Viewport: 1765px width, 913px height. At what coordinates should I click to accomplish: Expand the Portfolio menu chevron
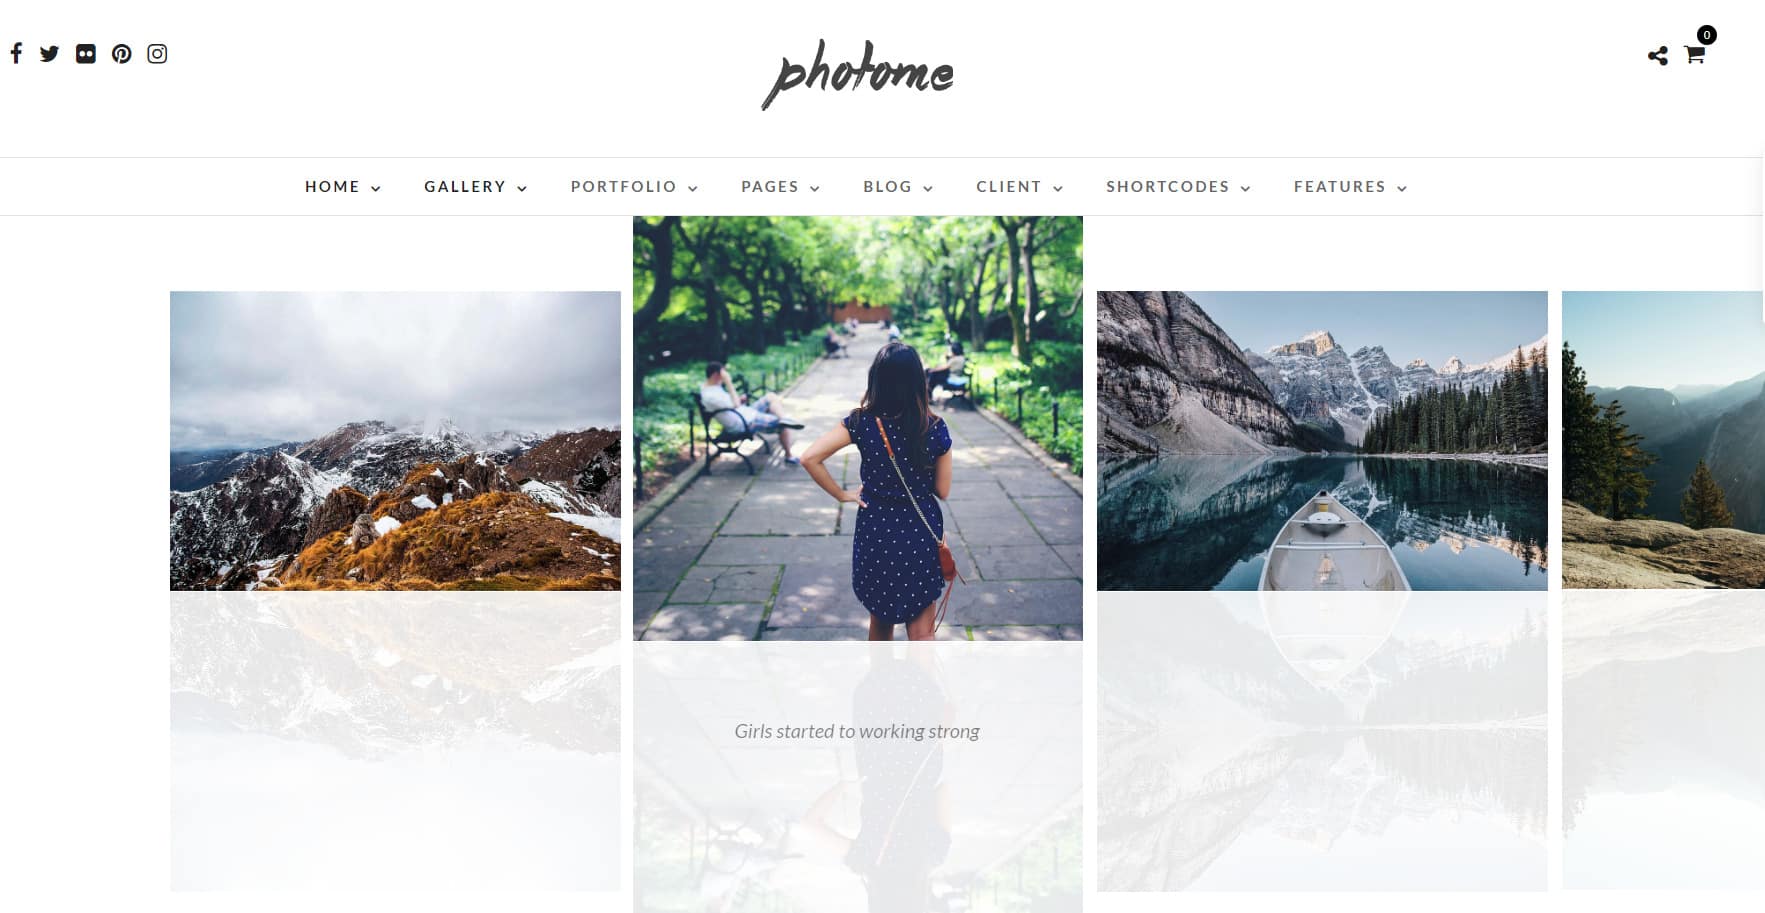pos(693,188)
